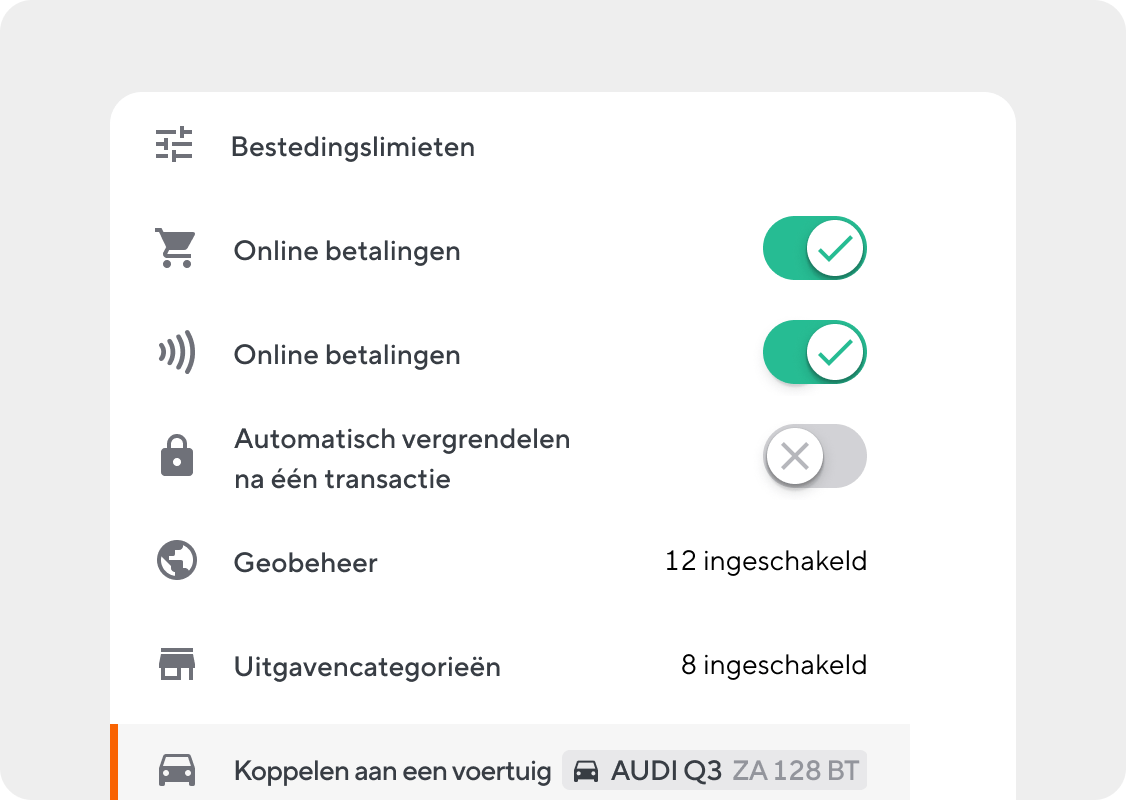Toggle Online betalingen switch next to cart icon

(x=814, y=248)
